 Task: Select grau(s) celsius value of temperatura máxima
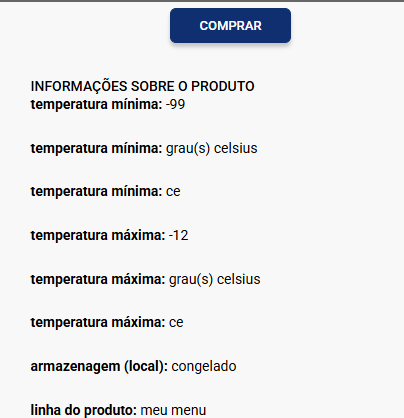pos(215,279)
